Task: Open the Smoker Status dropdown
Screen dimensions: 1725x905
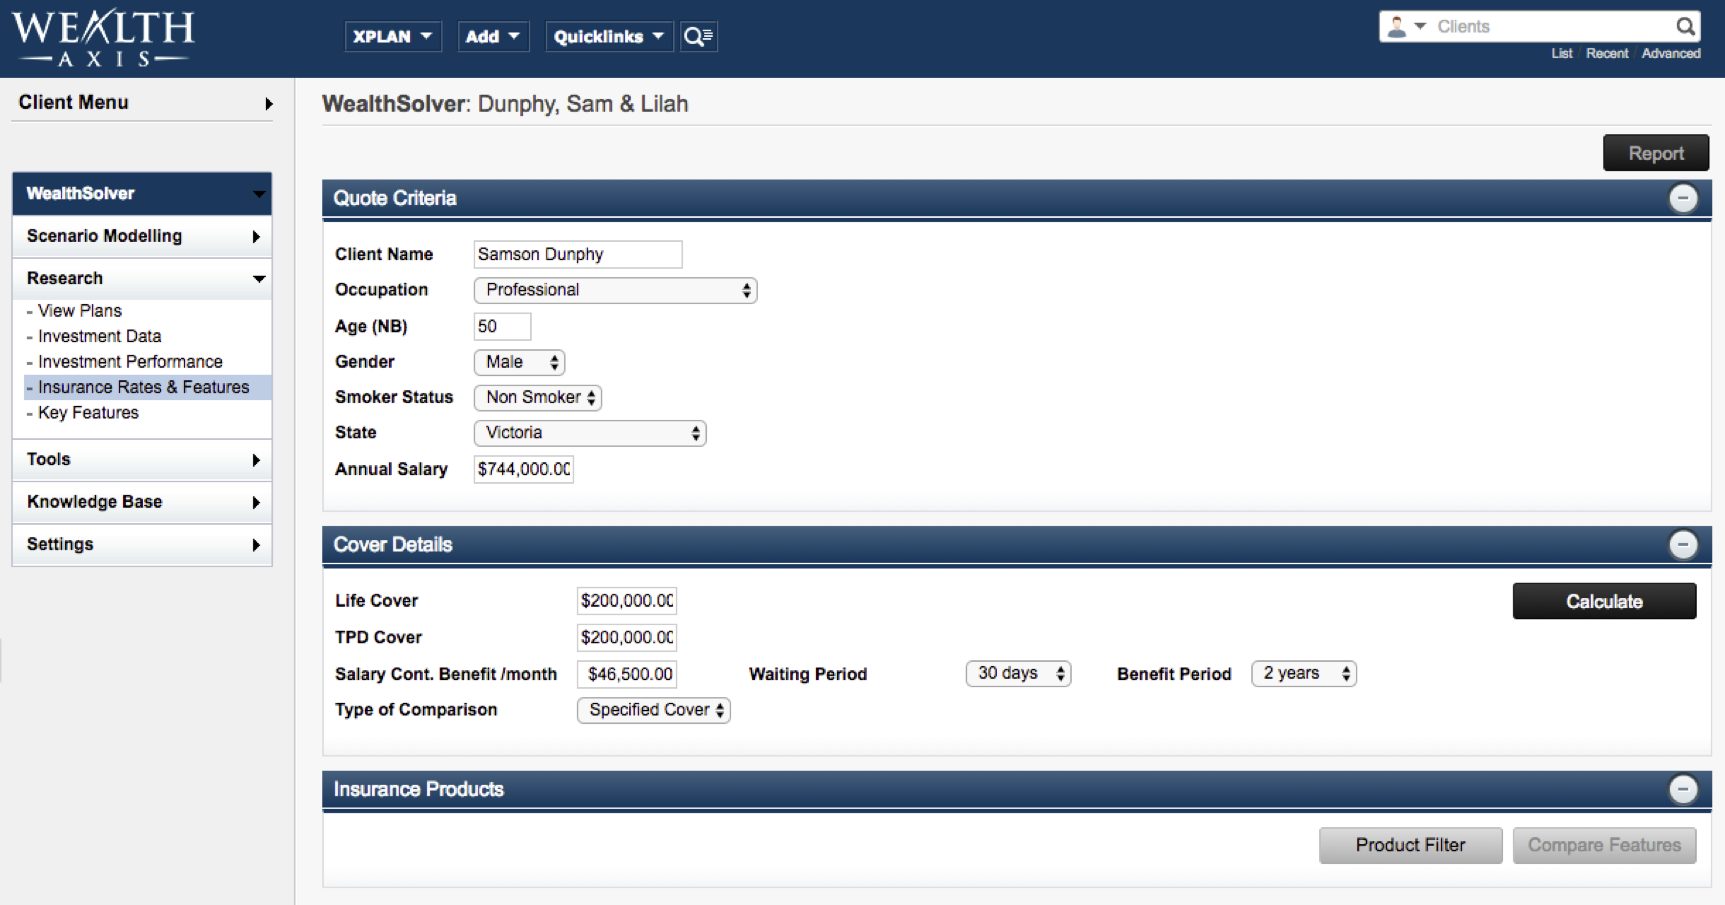Action: [x=538, y=397]
